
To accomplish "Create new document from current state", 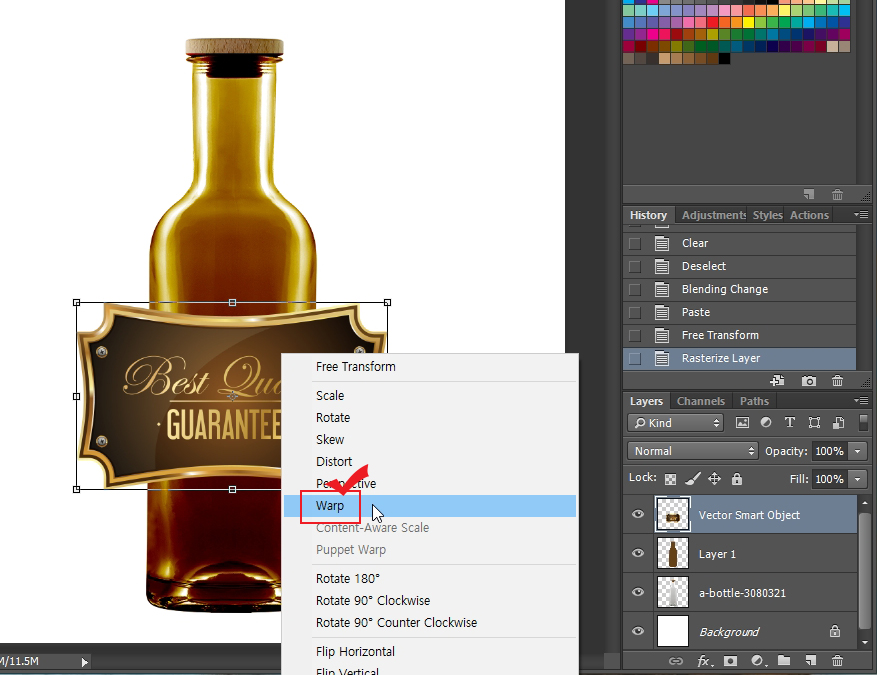I will point(777,381).
